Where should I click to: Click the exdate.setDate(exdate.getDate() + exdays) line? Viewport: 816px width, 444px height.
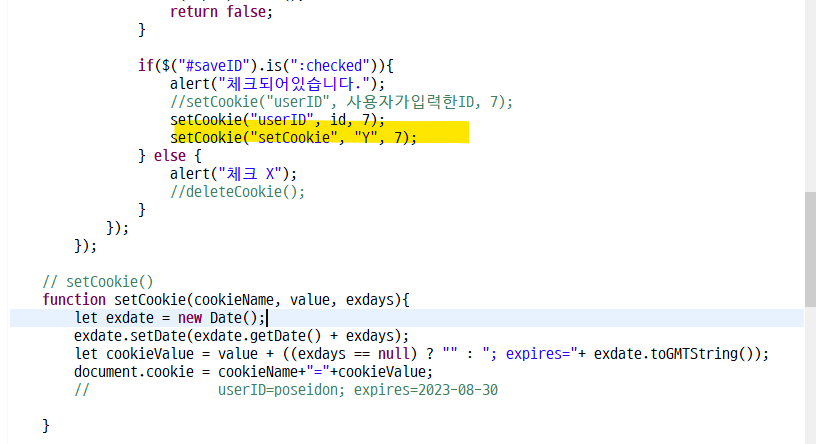(x=241, y=336)
